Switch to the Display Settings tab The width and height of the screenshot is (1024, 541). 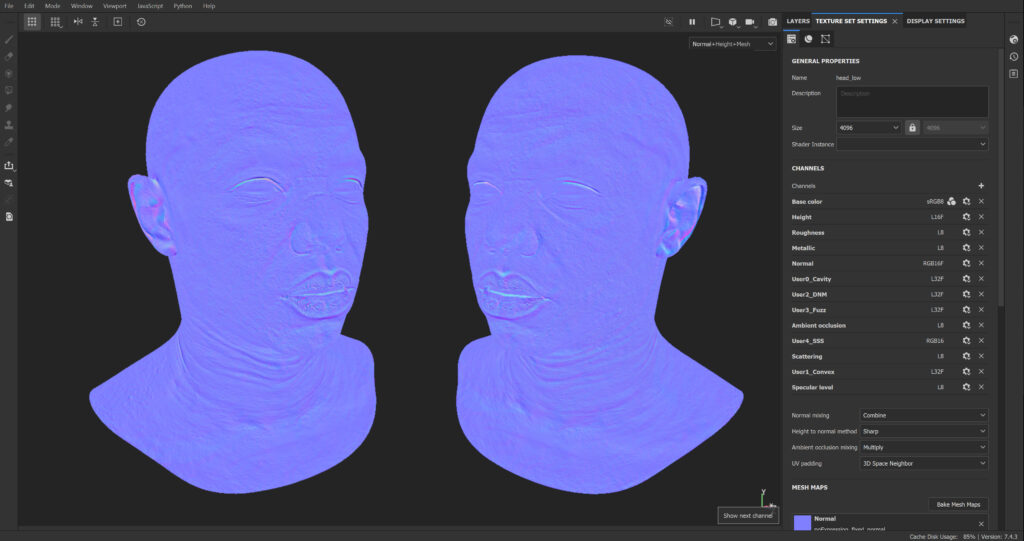coord(936,21)
